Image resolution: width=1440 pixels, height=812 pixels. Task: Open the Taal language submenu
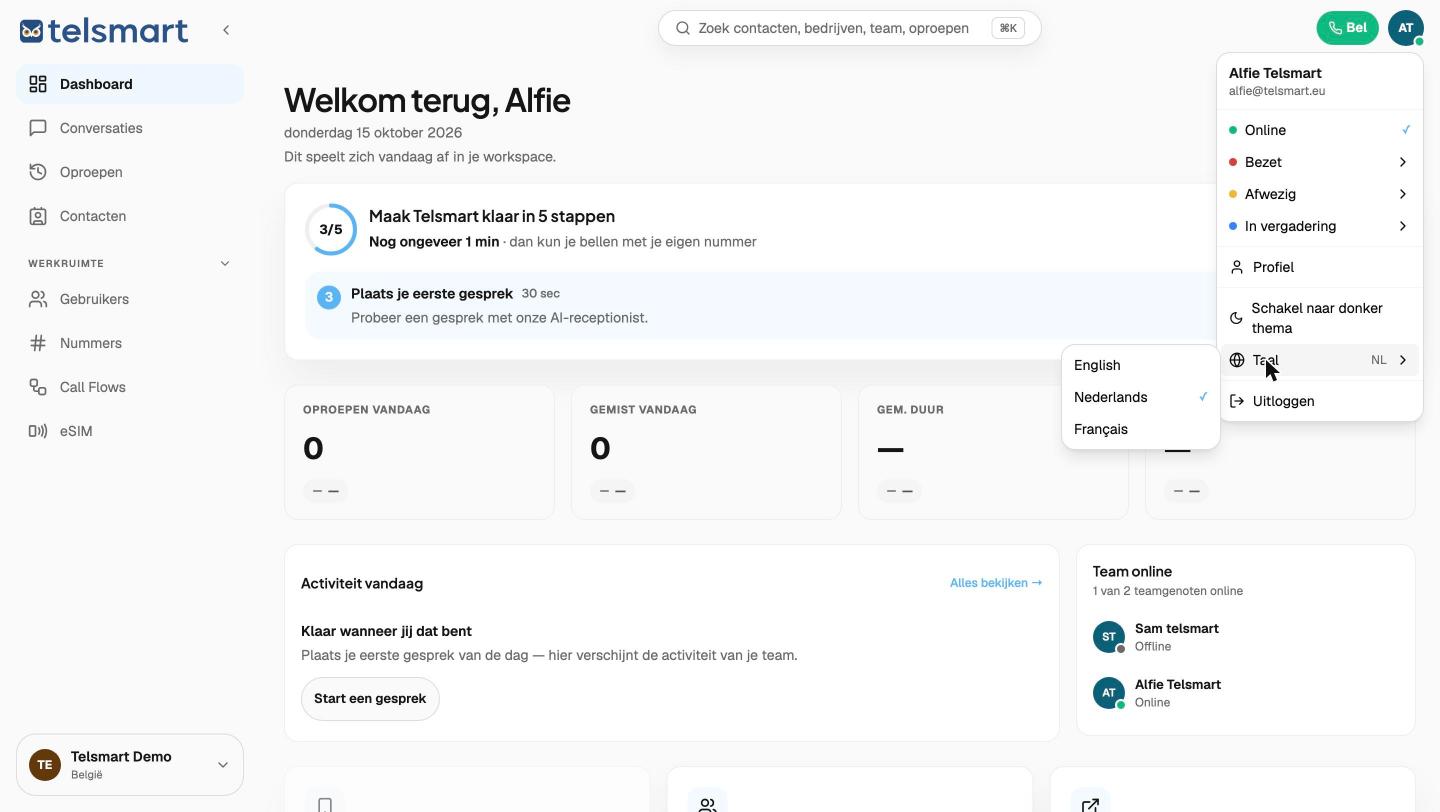1320,360
